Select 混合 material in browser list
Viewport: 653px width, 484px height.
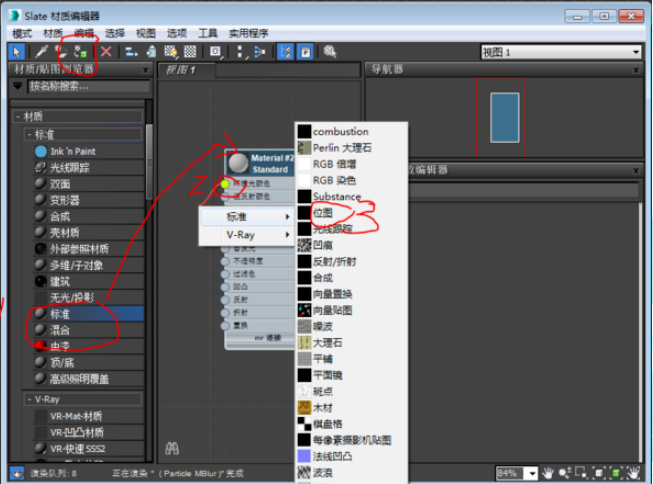tap(88, 330)
